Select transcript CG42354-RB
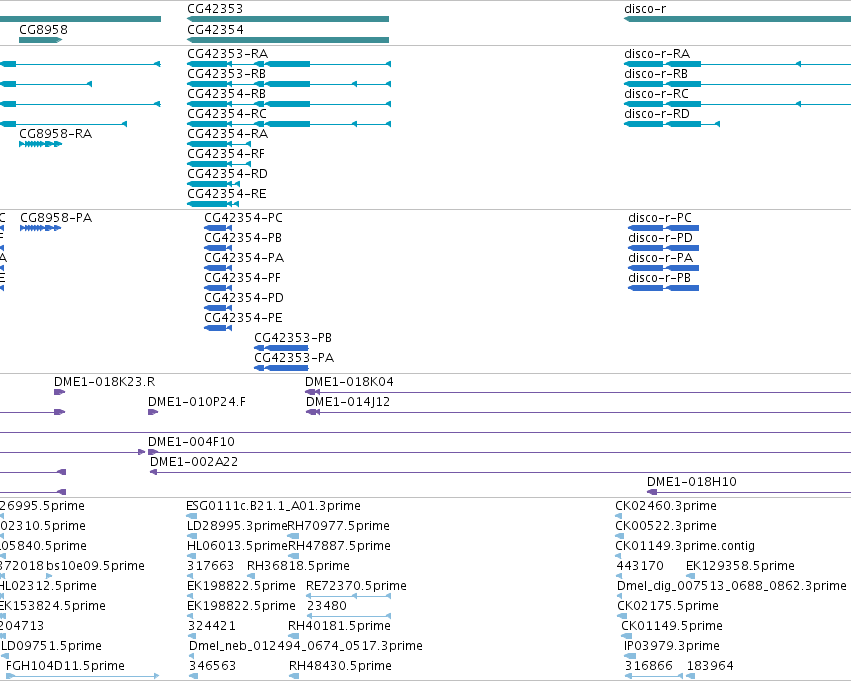851x681 pixels. click(x=289, y=104)
